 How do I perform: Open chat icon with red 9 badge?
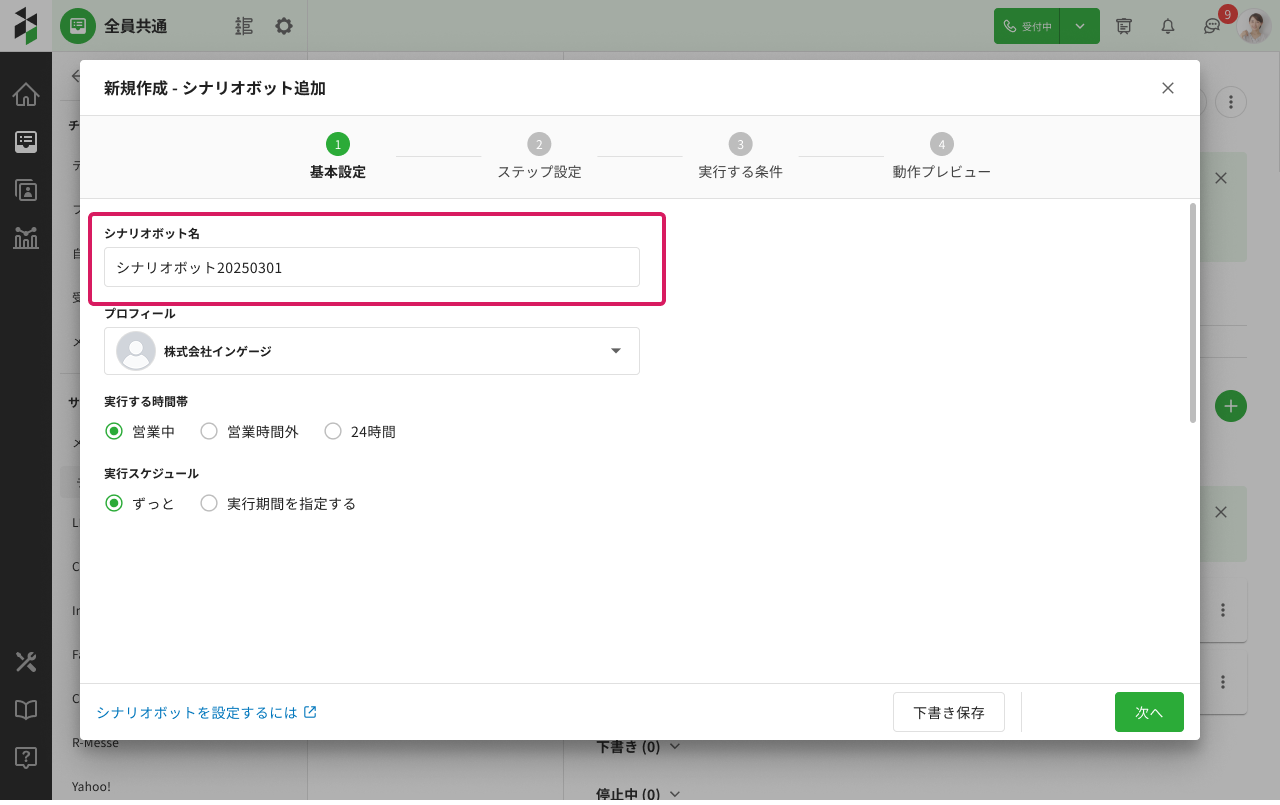(x=1212, y=27)
